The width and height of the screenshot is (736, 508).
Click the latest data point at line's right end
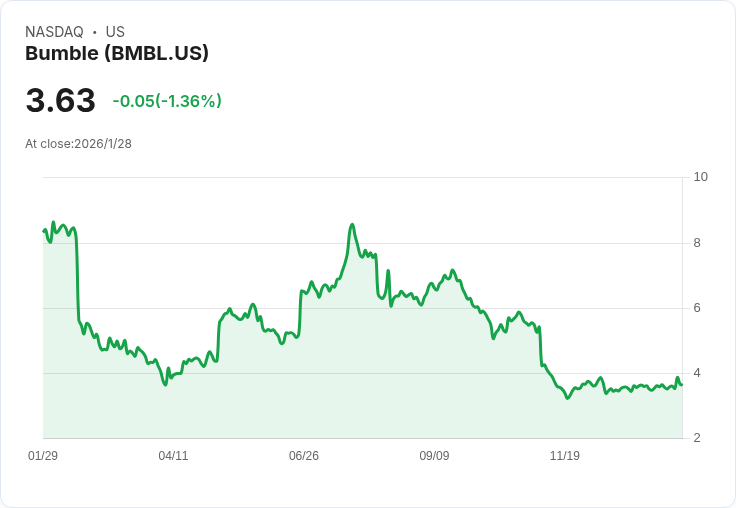tap(681, 385)
